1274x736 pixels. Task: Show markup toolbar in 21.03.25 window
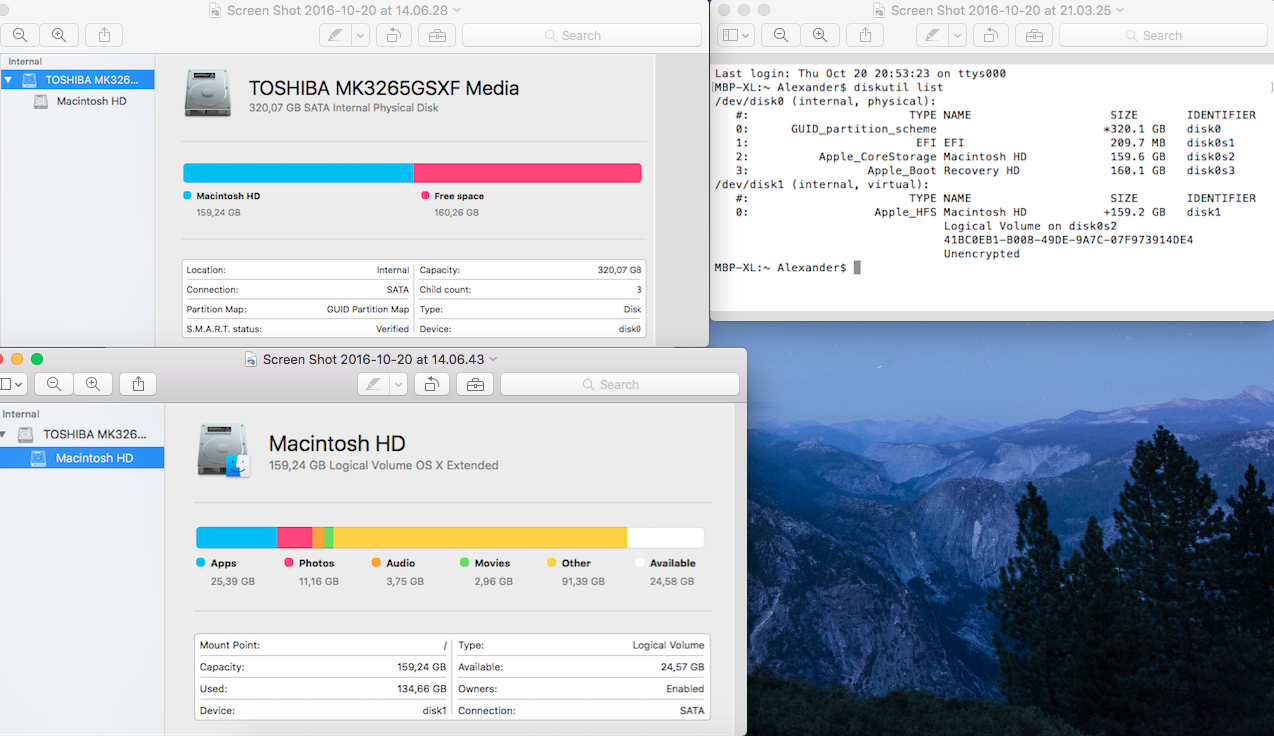point(1034,35)
